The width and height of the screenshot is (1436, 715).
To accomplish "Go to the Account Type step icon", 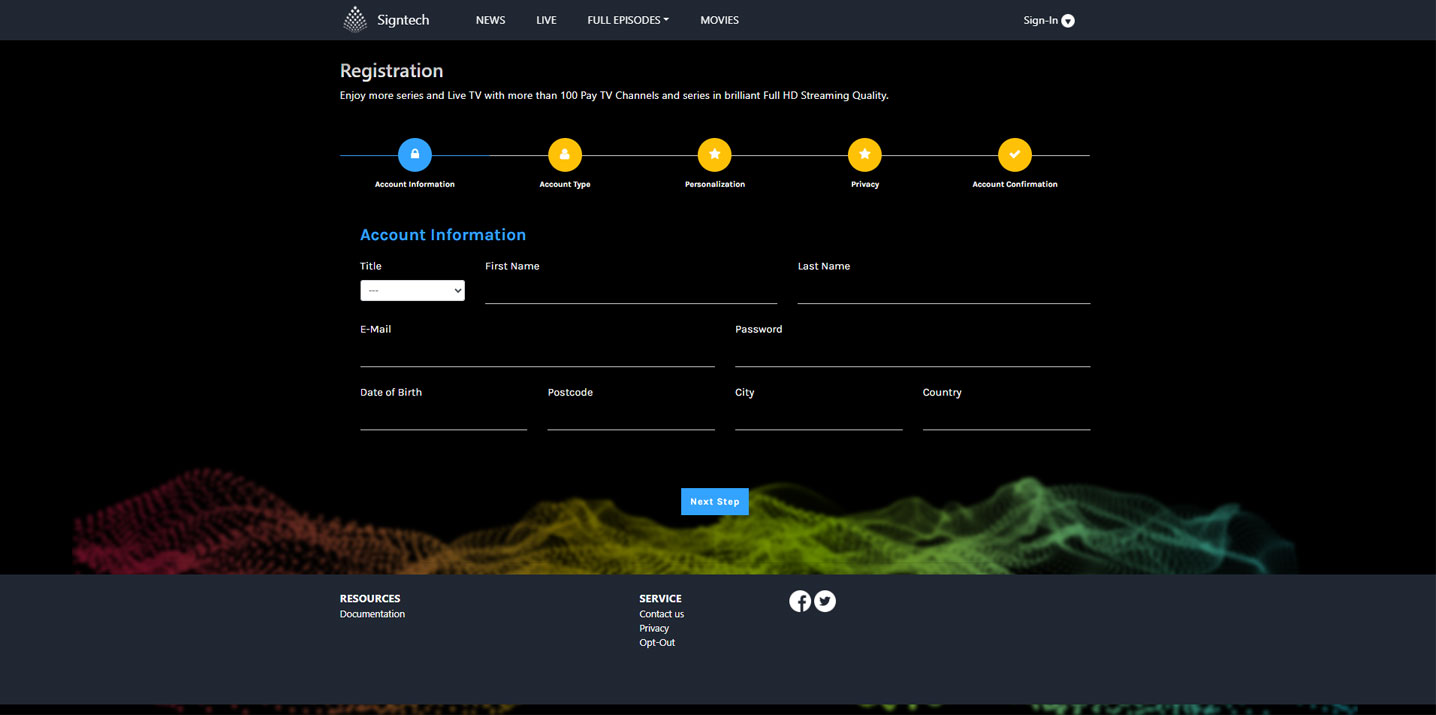I will click(565, 155).
